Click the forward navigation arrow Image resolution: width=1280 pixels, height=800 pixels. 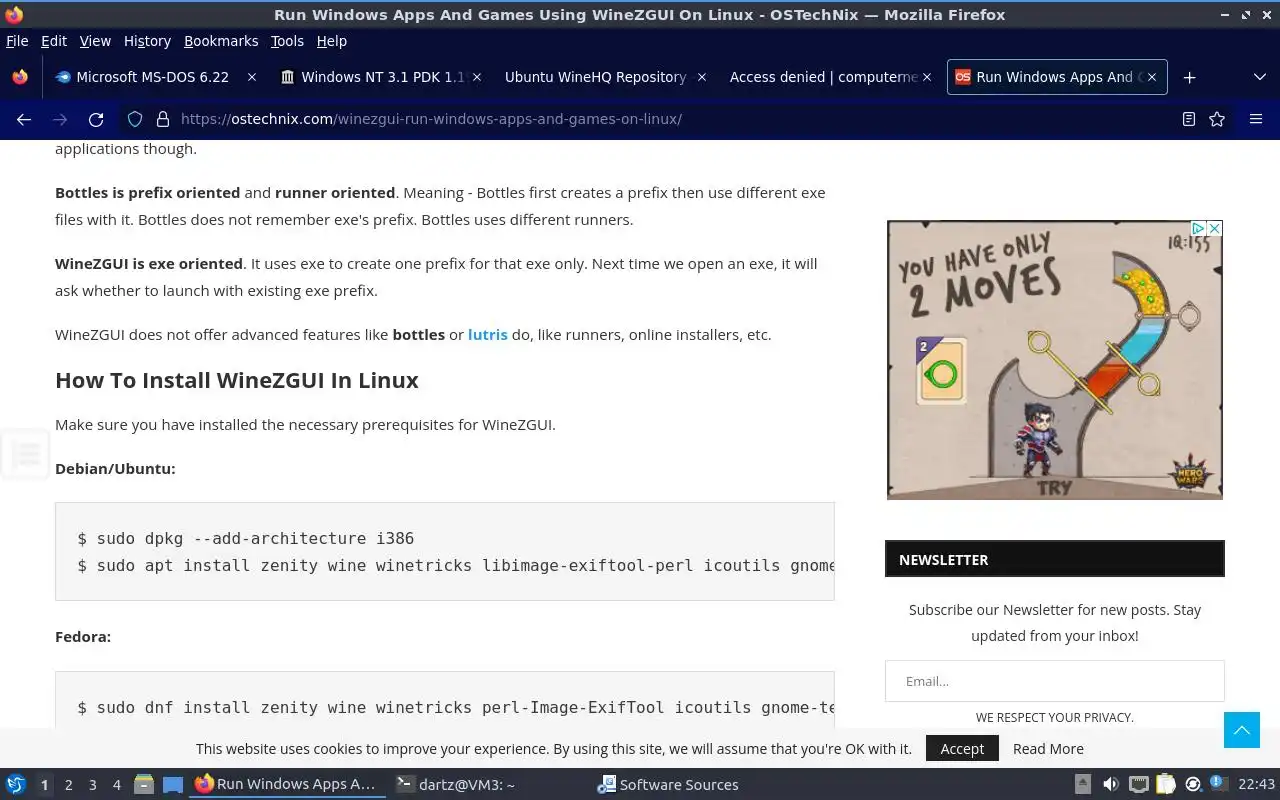pos(60,119)
